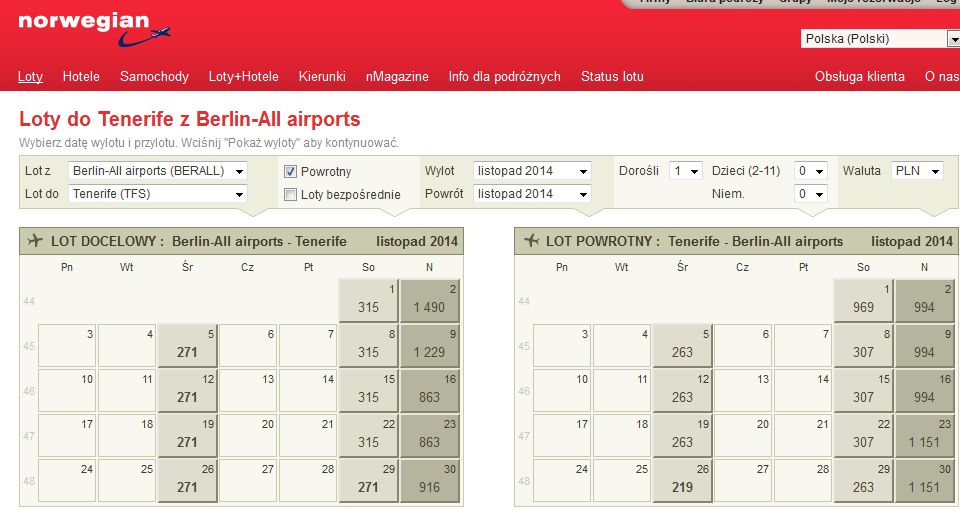960x511 pixels.
Task: Open the Dzieci (2-11) count dropdown
Action: [x=811, y=171]
